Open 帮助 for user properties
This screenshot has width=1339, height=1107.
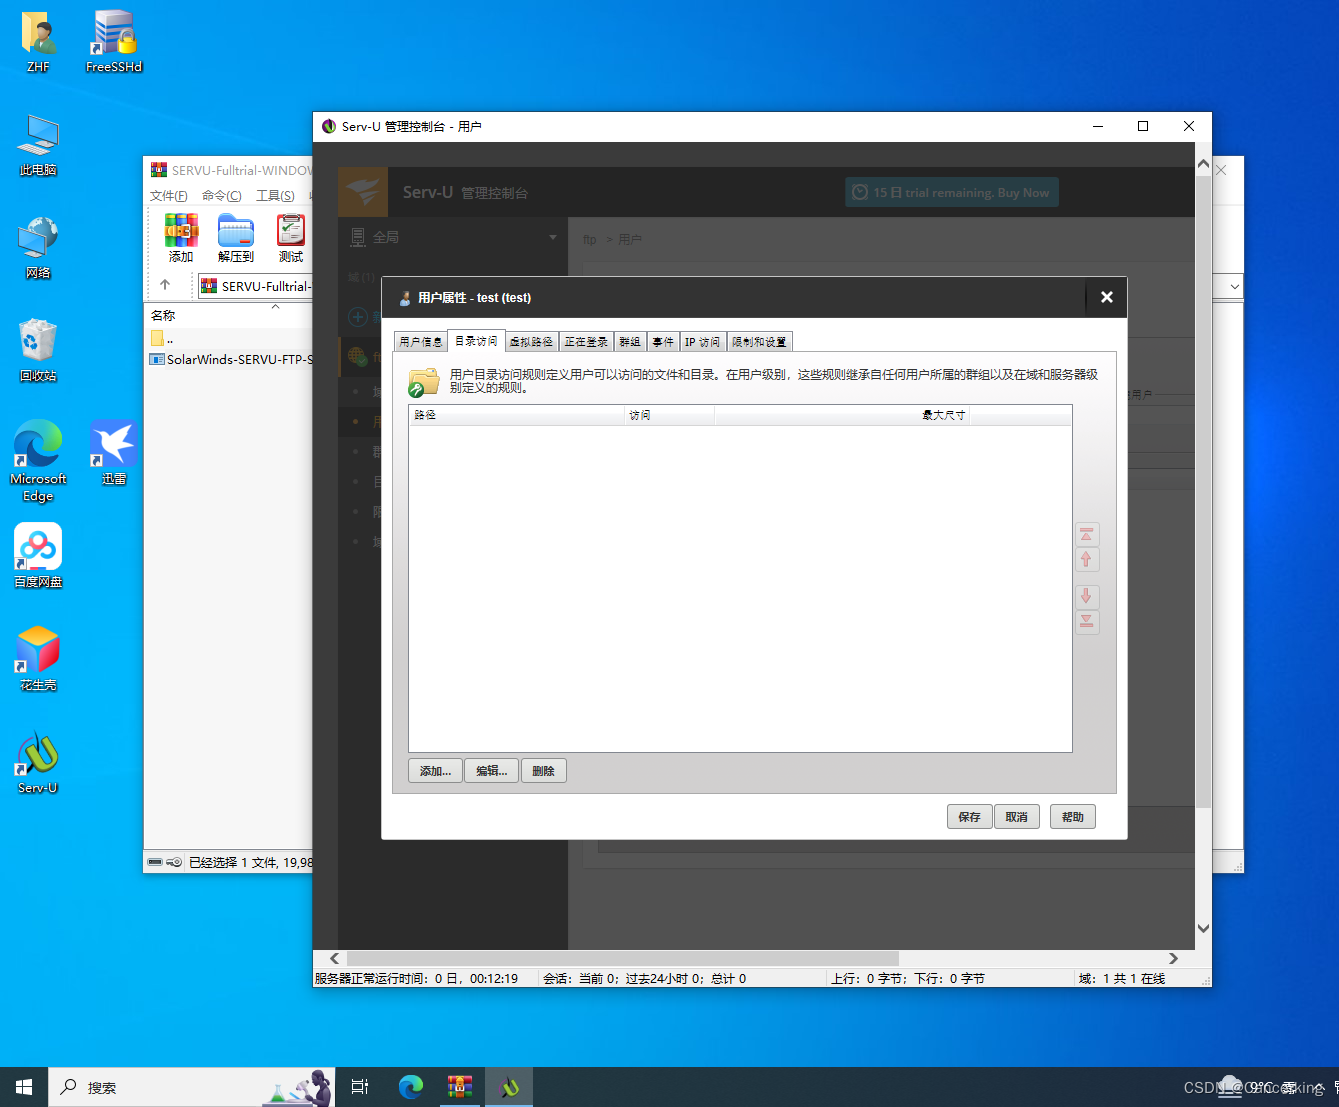tap(1073, 817)
